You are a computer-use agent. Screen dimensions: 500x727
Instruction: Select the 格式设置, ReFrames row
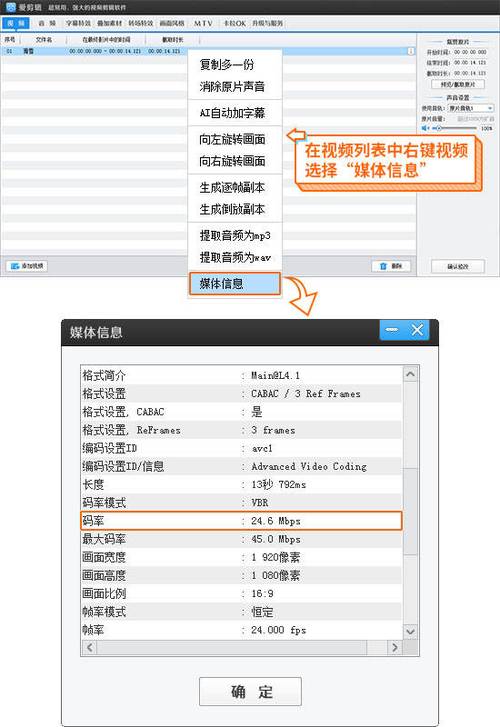(241, 430)
